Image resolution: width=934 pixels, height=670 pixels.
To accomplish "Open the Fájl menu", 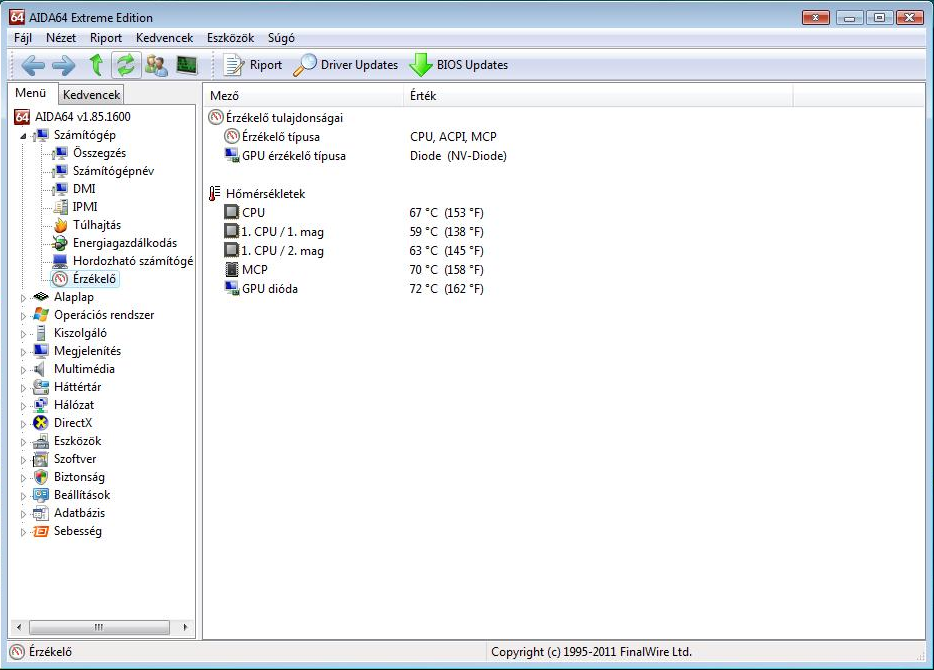I will (23, 38).
